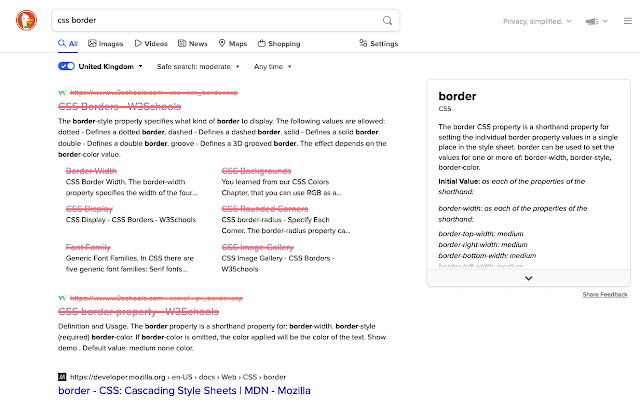Click the W3Schools favicon of first result

pyautogui.click(x=62, y=93)
